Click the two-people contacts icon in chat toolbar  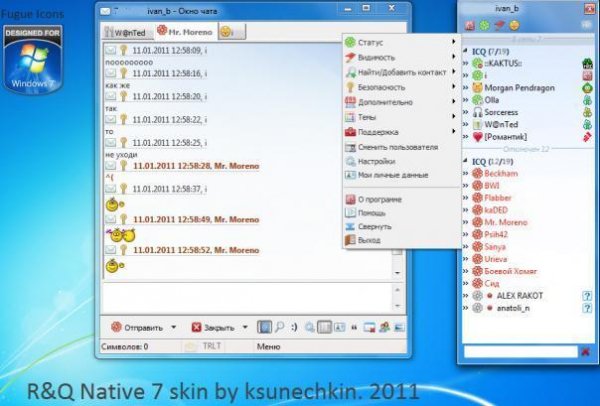pyautogui.click(x=384, y=327)
